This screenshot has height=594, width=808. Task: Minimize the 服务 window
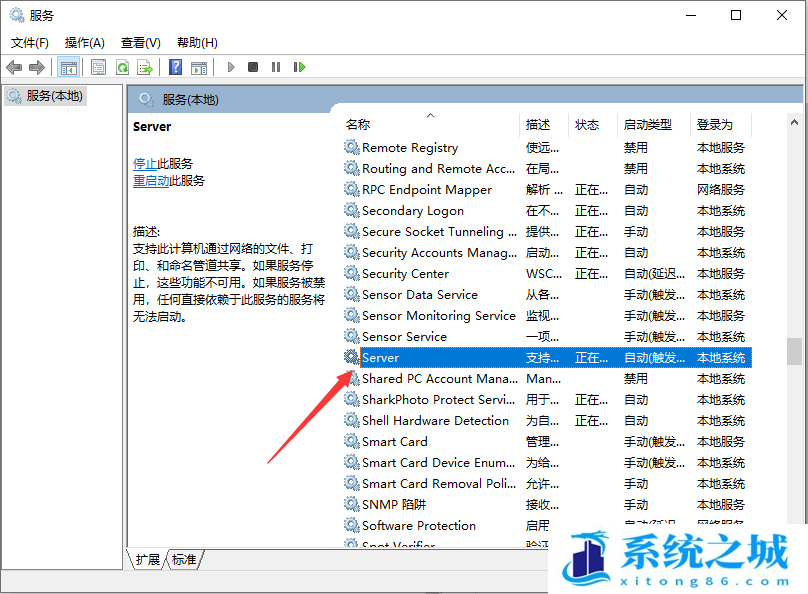click(x=691, y=15)
